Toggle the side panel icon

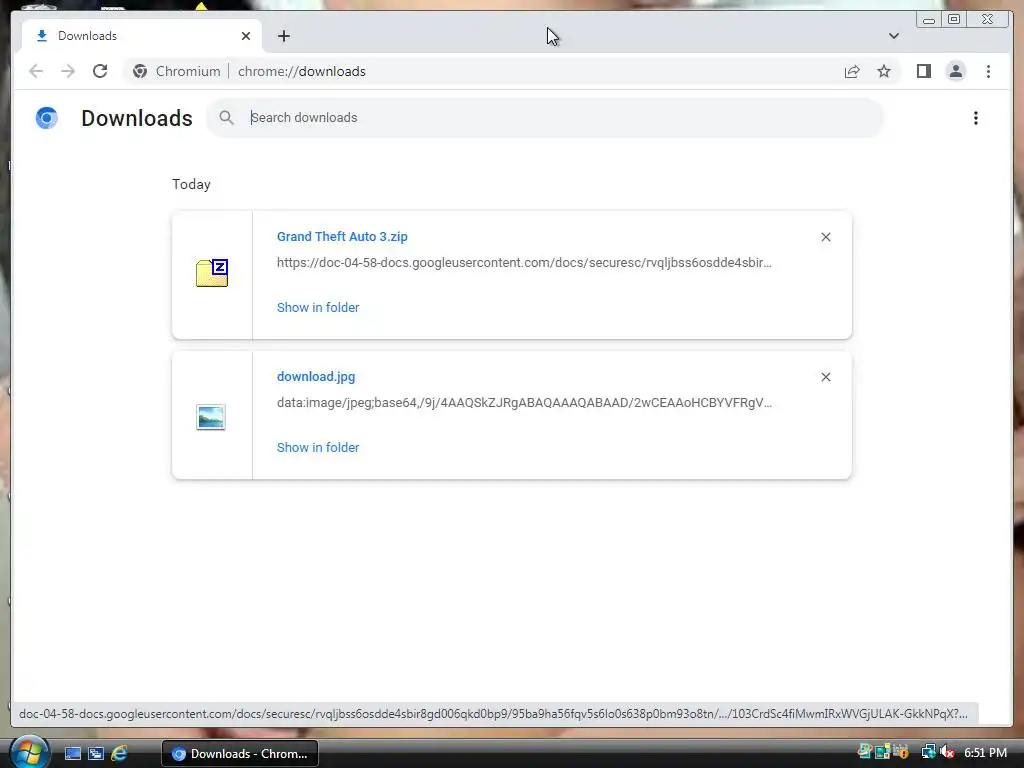[x=923, y=71]
